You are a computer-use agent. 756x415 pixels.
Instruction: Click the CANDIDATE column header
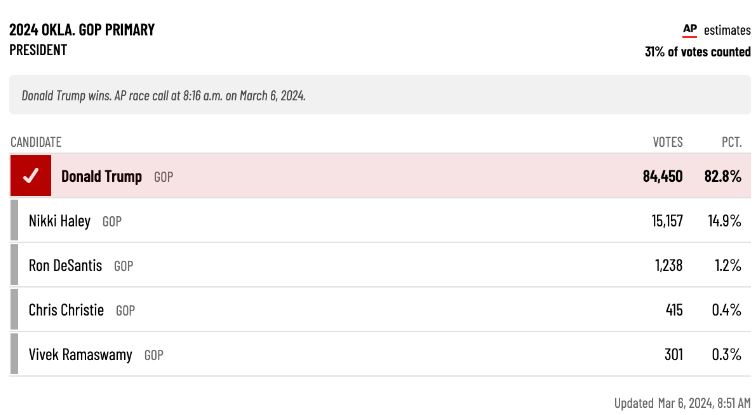coord(36,142)
